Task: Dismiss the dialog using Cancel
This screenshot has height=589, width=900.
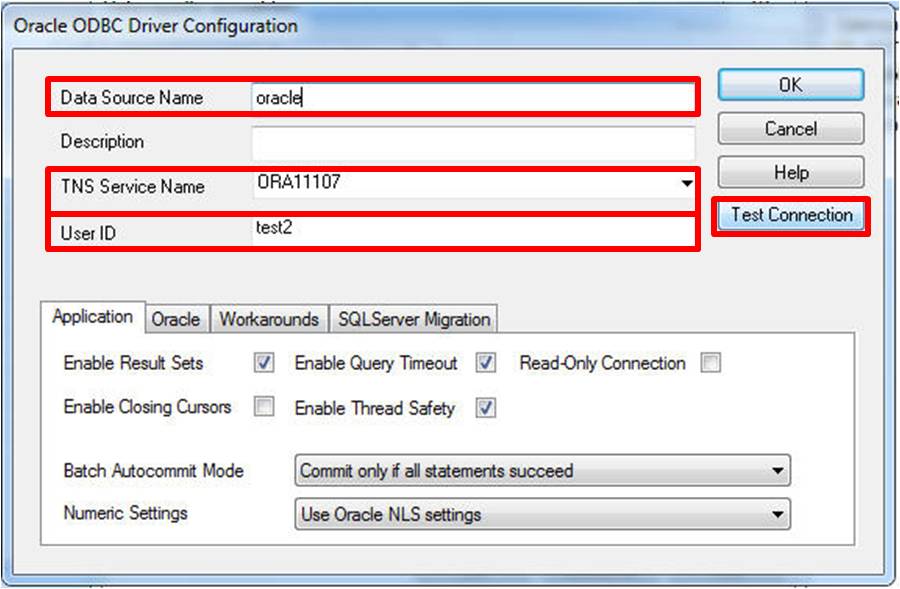Action: [x=790, y=128]
